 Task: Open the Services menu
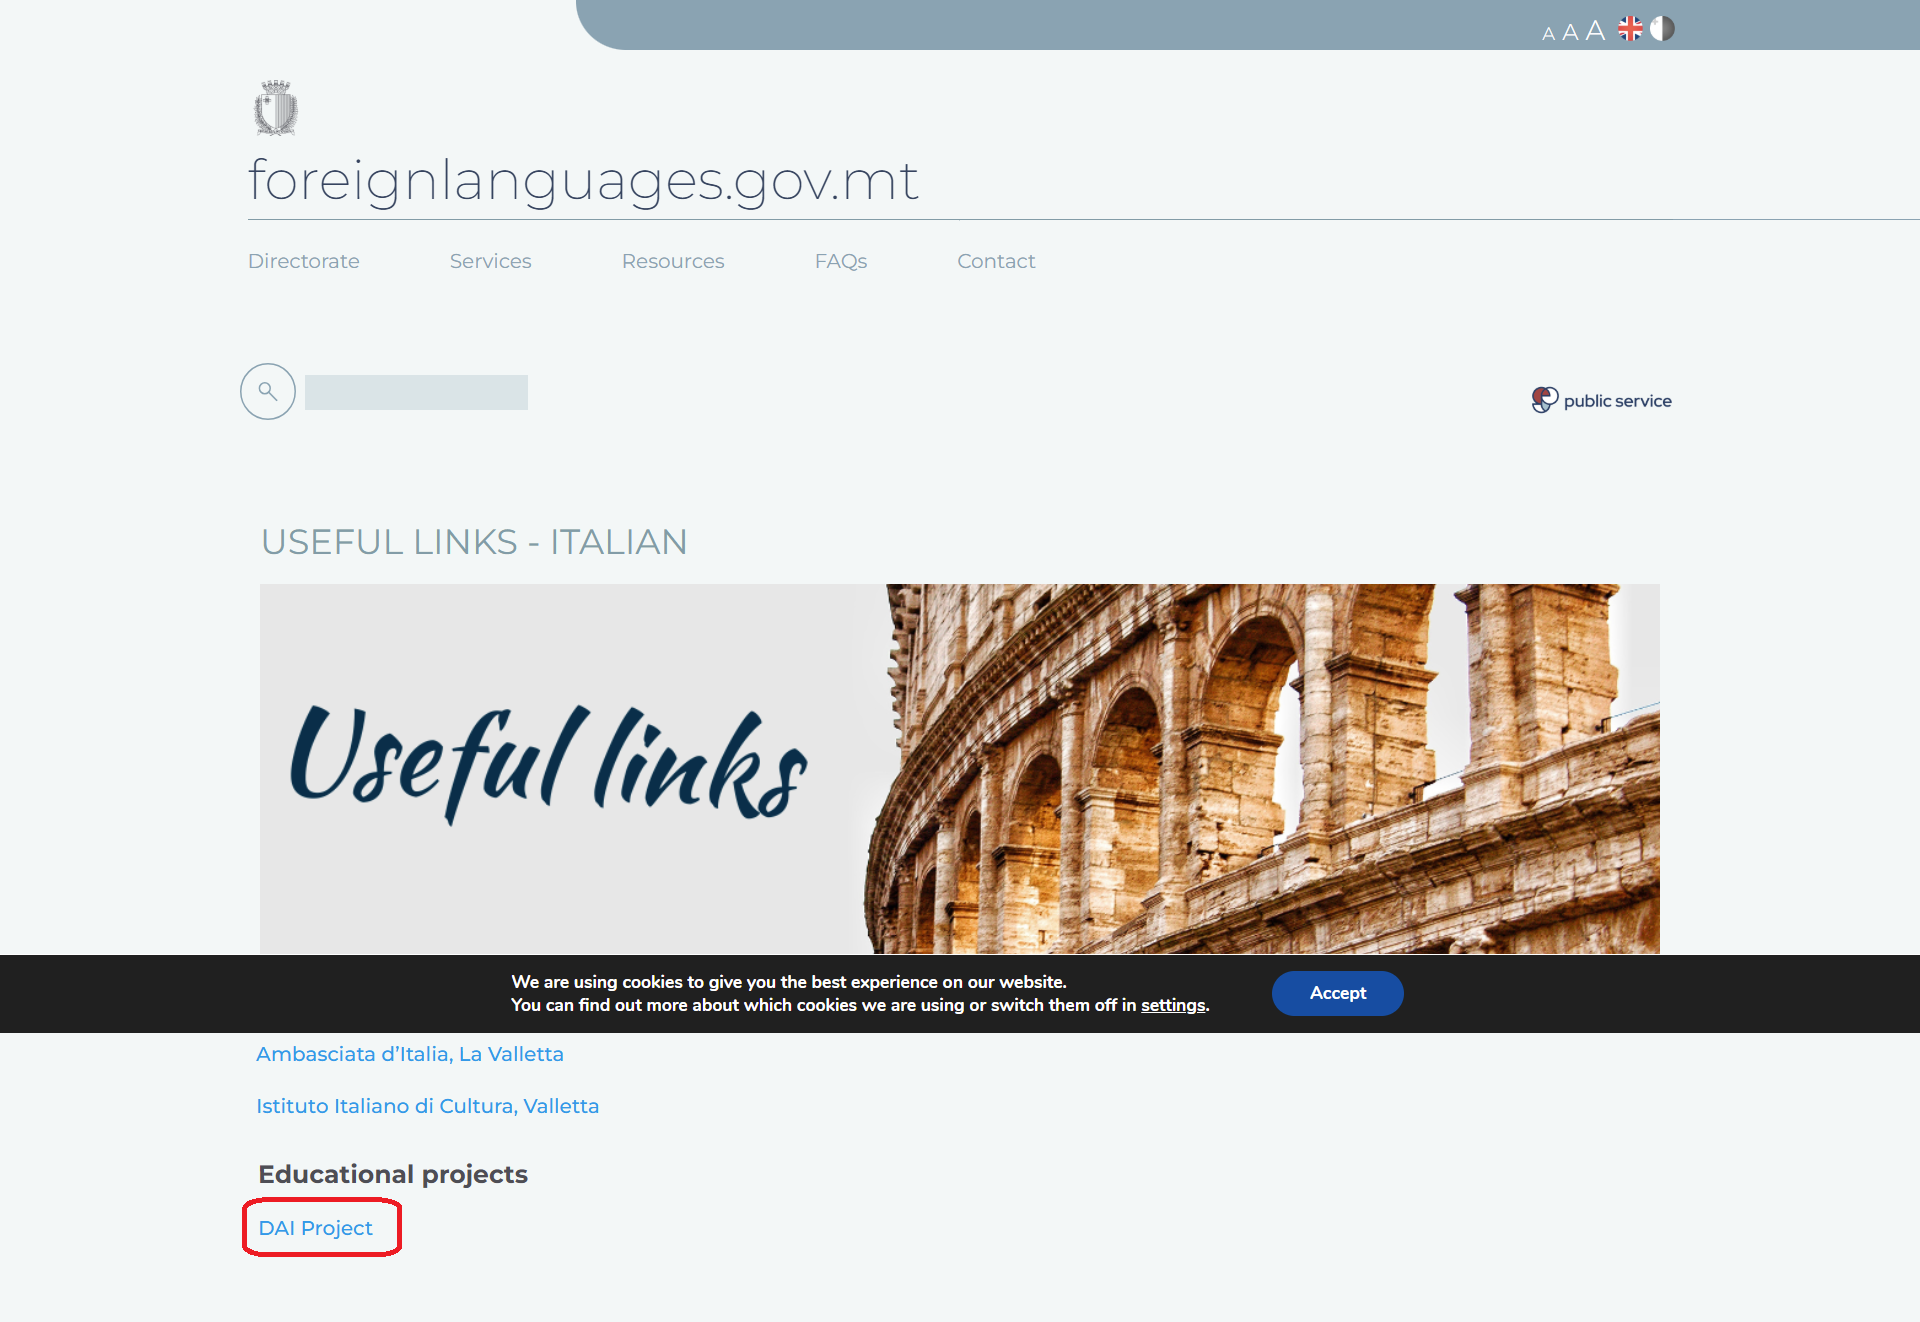[x=490, y=261]
